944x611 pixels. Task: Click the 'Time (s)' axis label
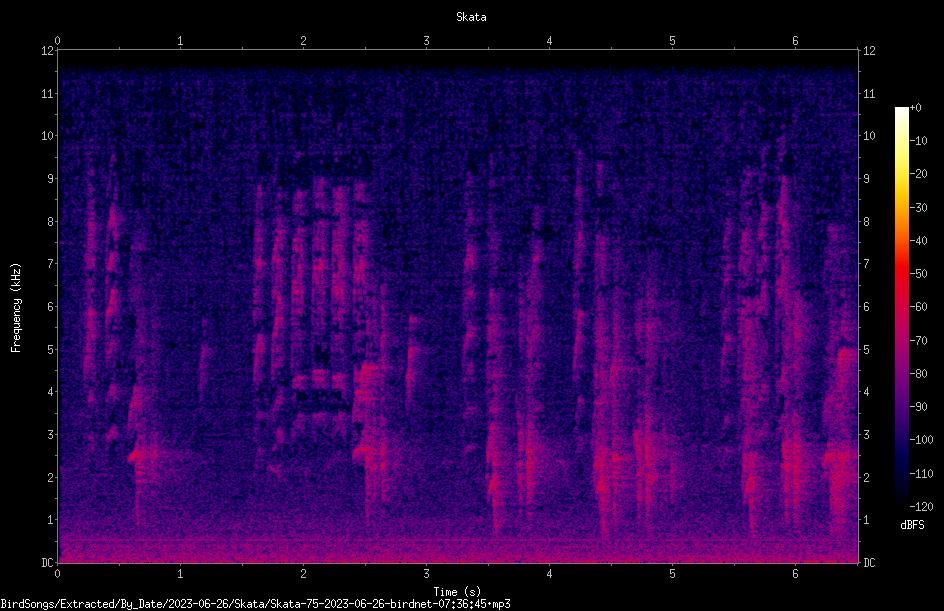457,592
